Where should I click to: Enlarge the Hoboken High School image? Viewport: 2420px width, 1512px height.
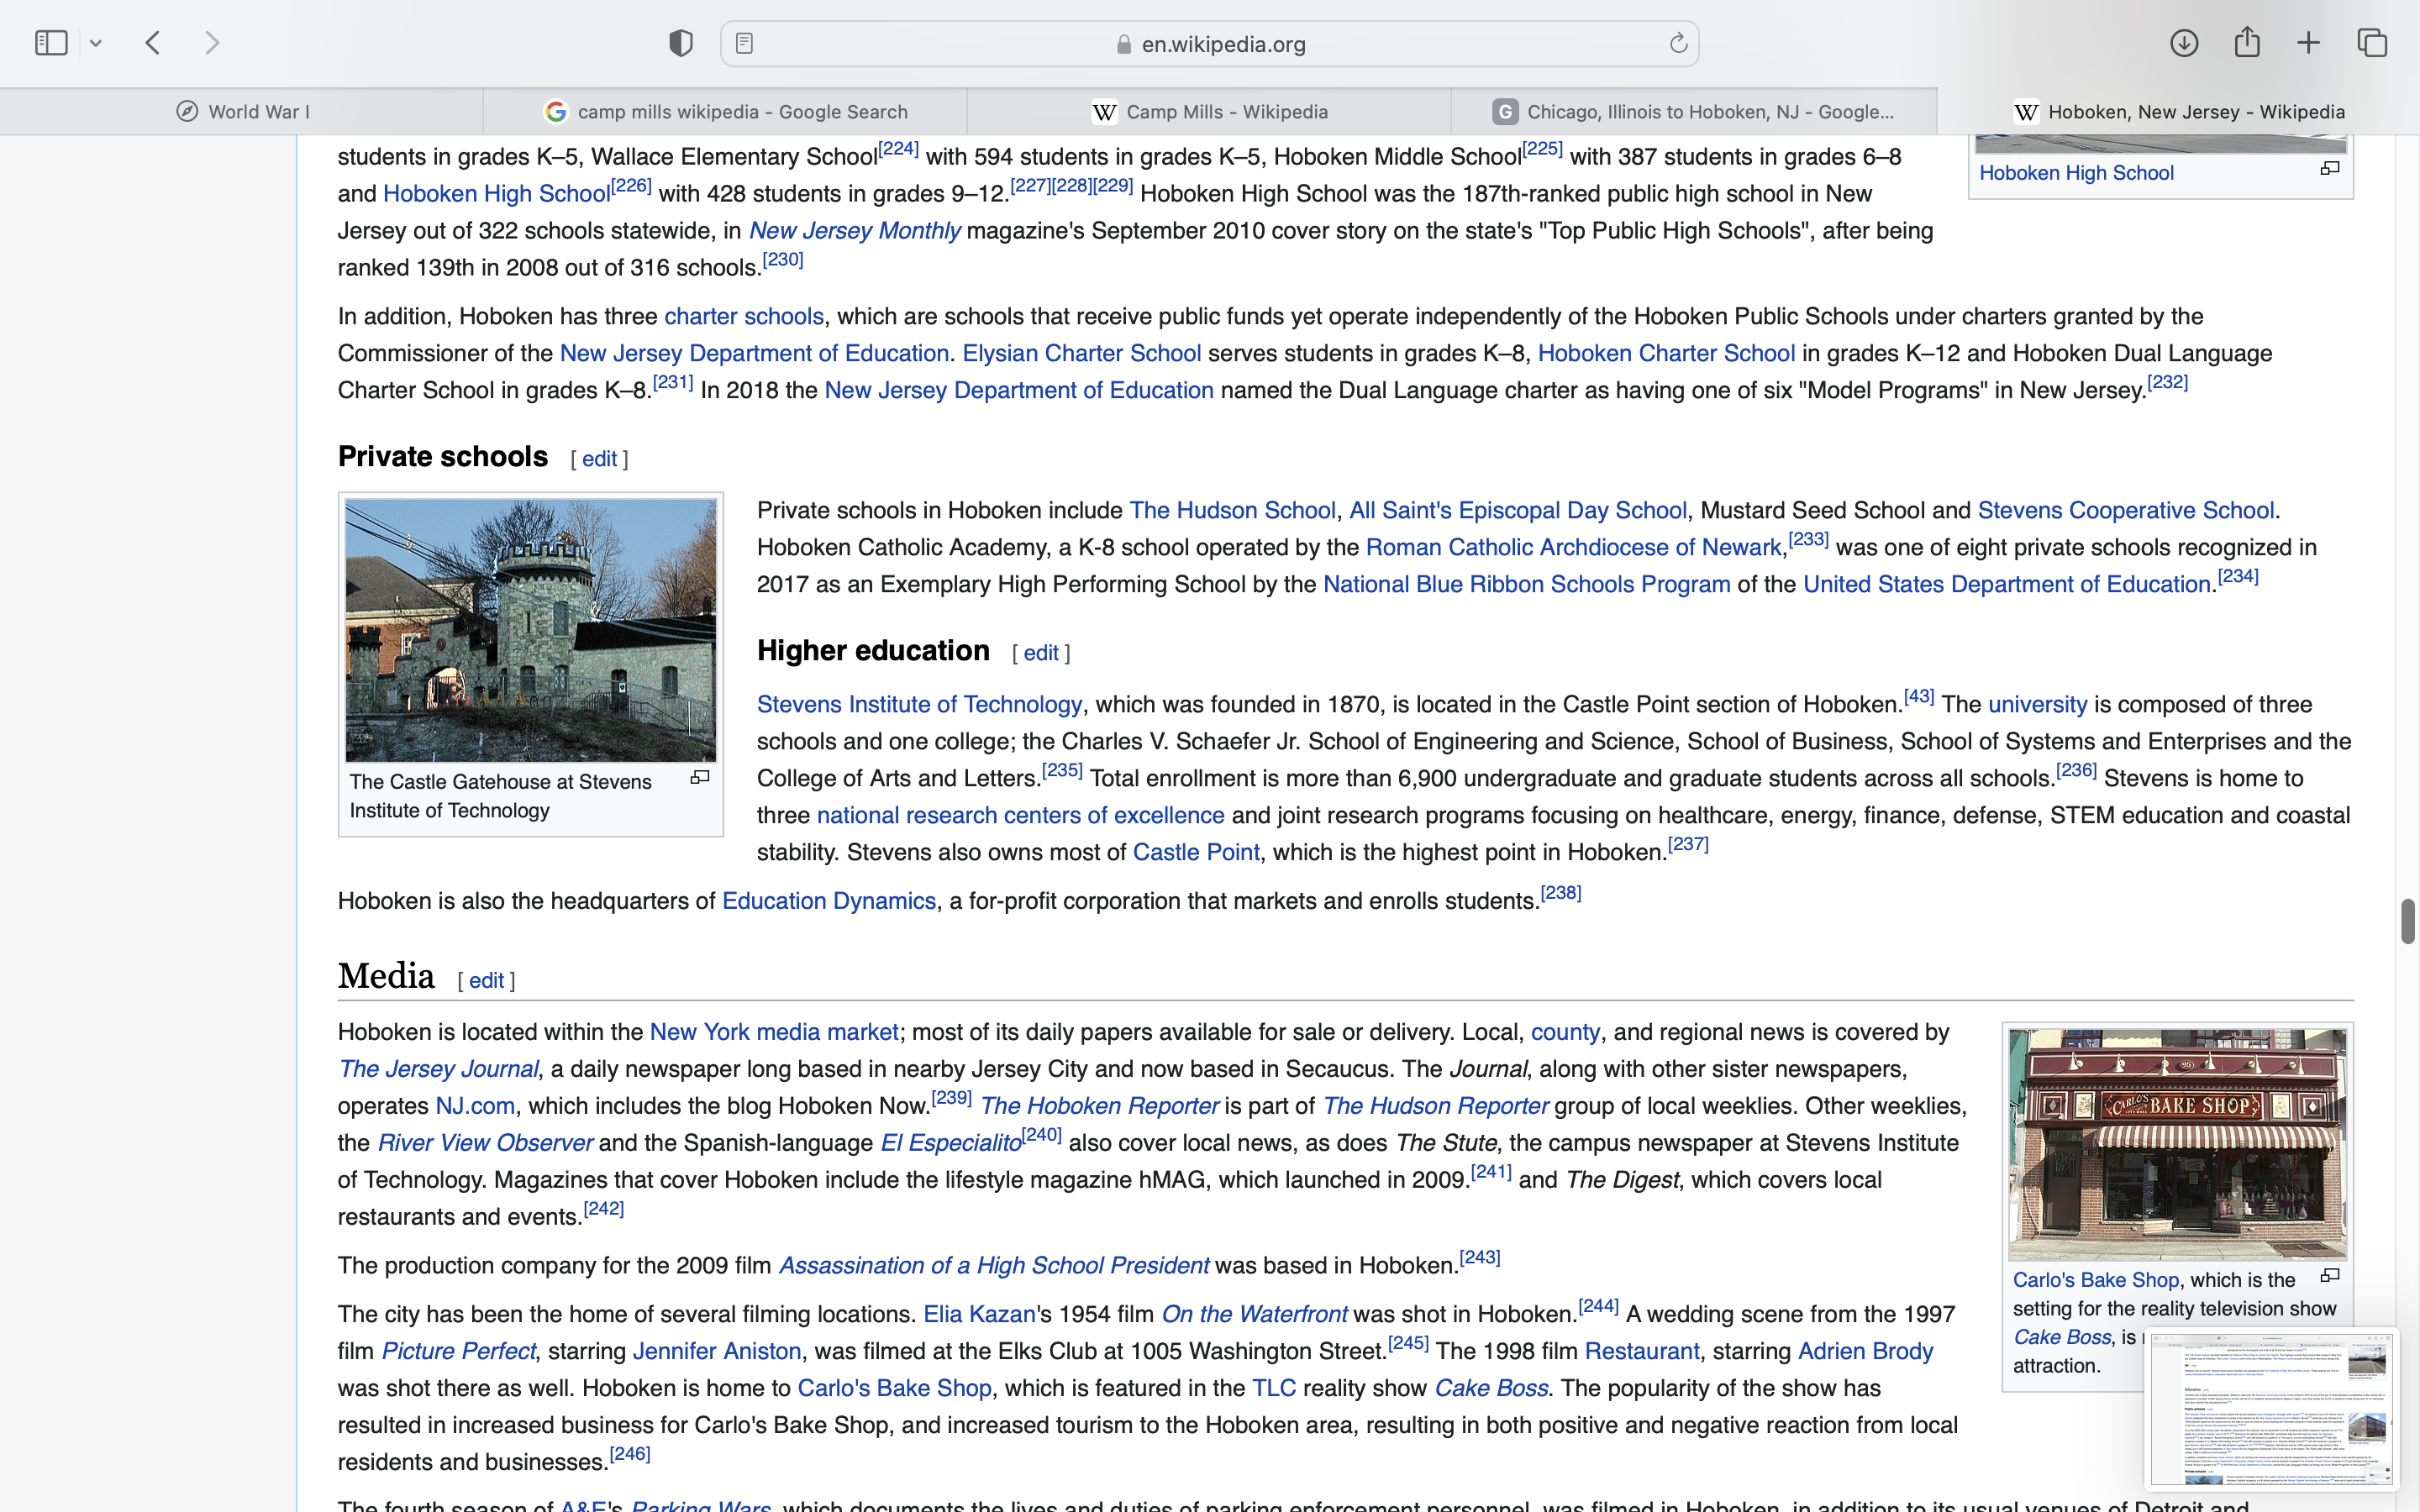[2330, 168]
